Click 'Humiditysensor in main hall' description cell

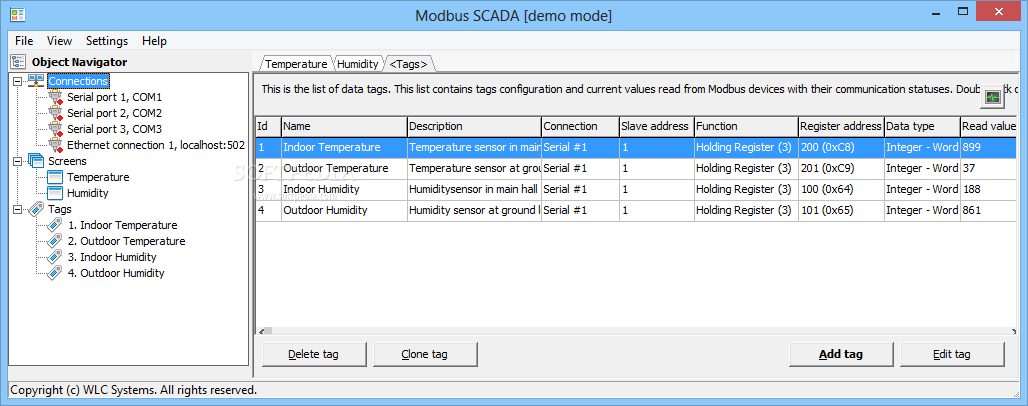pyautogui.click(x=473, y=189)
